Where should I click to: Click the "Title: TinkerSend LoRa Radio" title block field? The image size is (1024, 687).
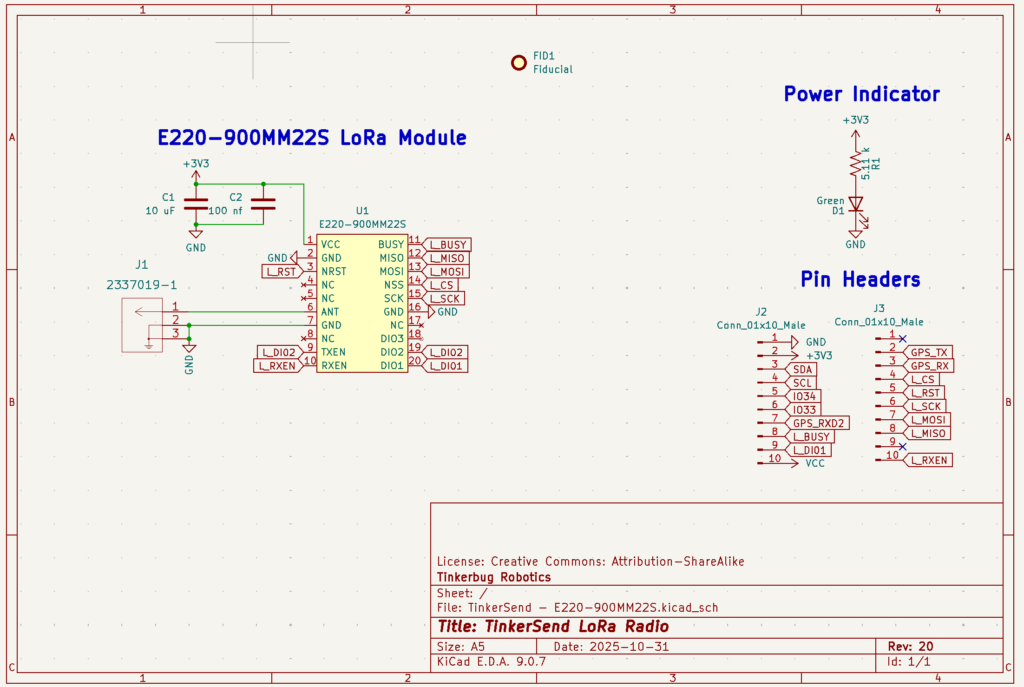click(553, 626)
